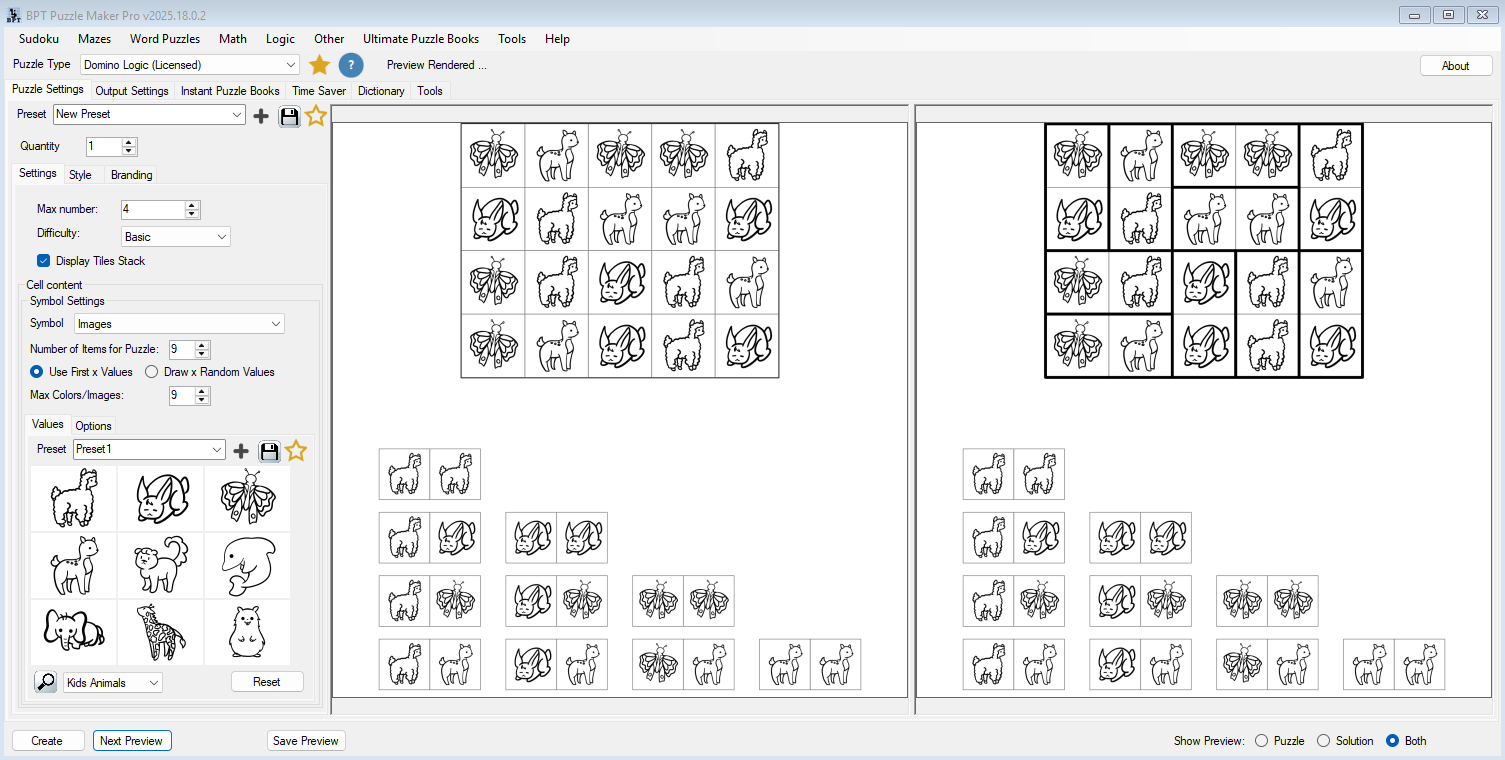Select the Draw x Random Values option

click(151, 372)
